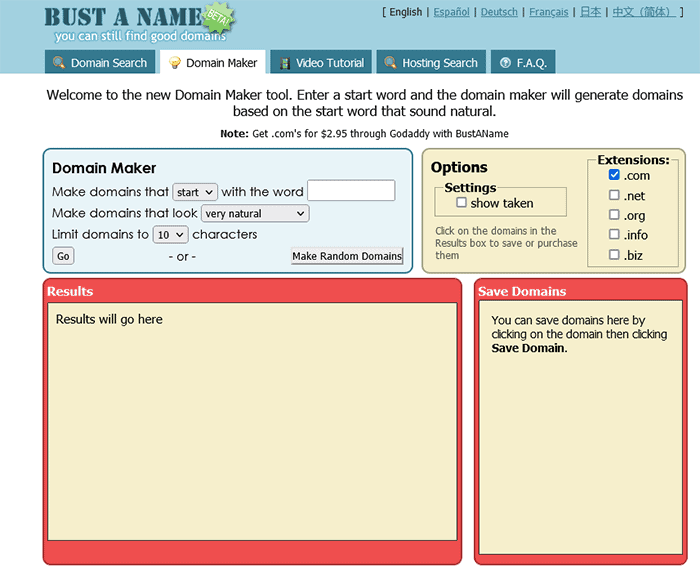Click the Domain Maker lightbulb icon
Image resolution: width=700 pixels, height=576 pixels.
175,63
